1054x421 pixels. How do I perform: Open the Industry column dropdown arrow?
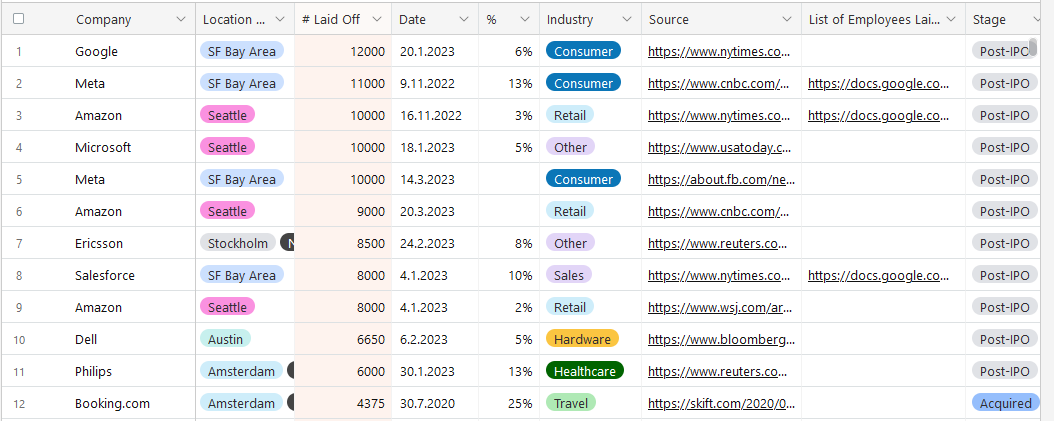pyautogui.click(x=626, y=20)
